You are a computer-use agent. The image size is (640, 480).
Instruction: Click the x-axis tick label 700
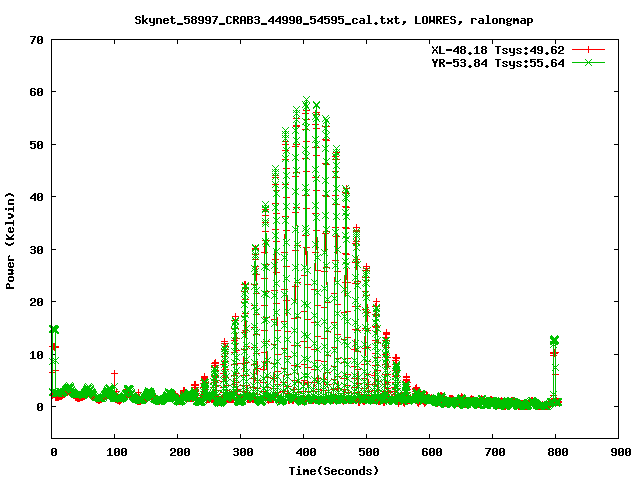tap(495, 452)
